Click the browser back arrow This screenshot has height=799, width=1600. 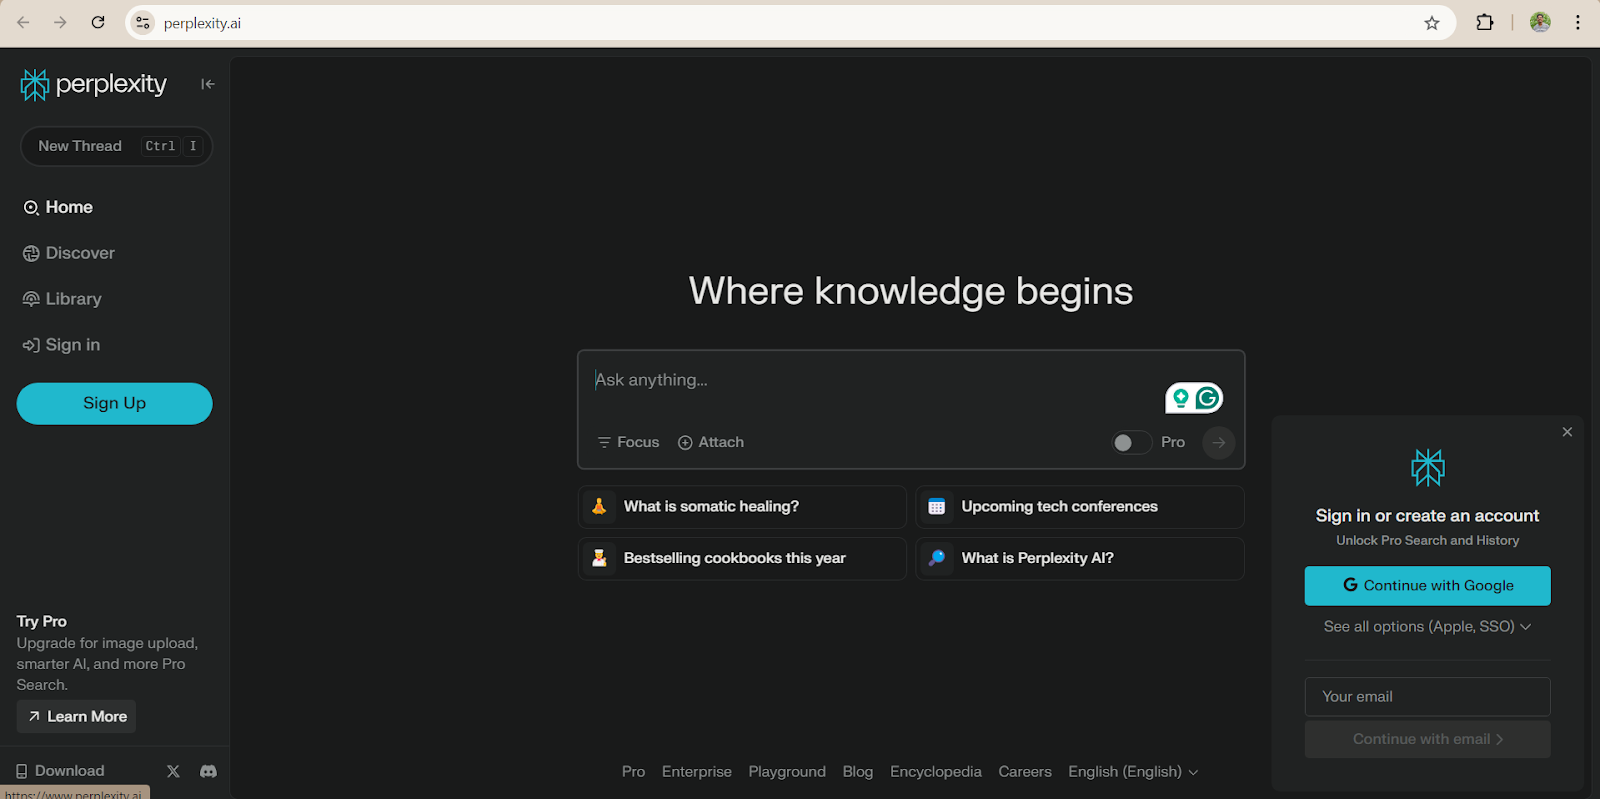(23, 22)
